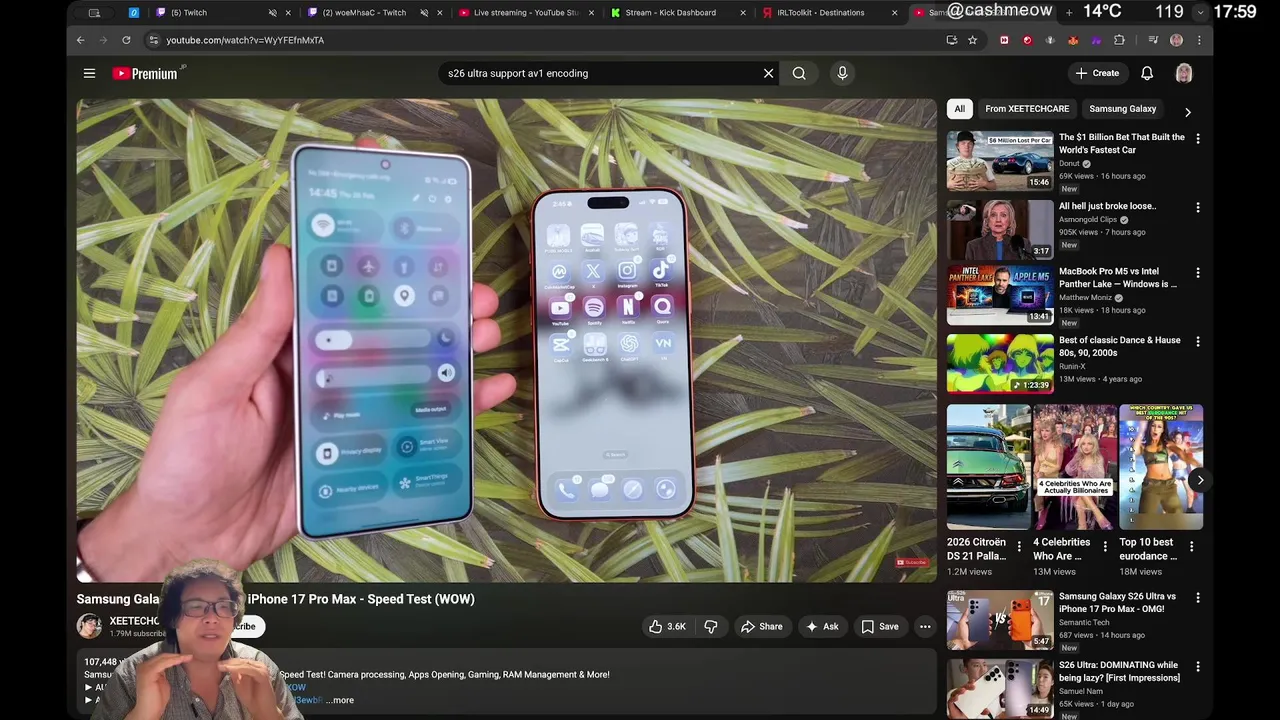Click the Ask button
Image resolution: width=1280 pixels, height=720 pixels.
pos(821,627)
